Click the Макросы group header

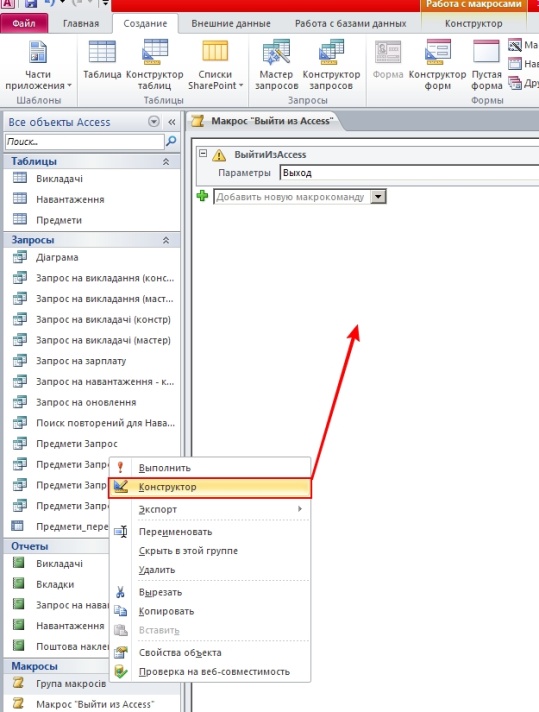point(57,666)
